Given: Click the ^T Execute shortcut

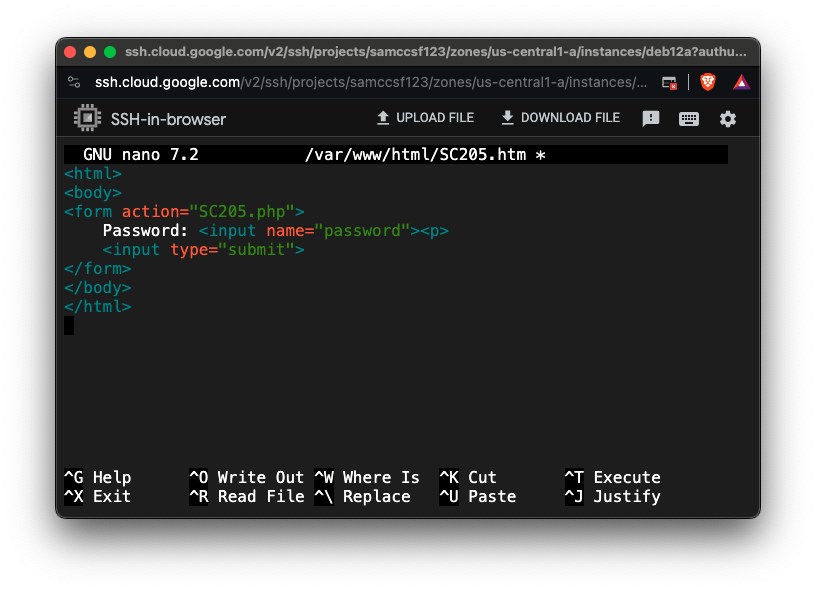Looking at the screenshot, I should click(x=612, y=477).
